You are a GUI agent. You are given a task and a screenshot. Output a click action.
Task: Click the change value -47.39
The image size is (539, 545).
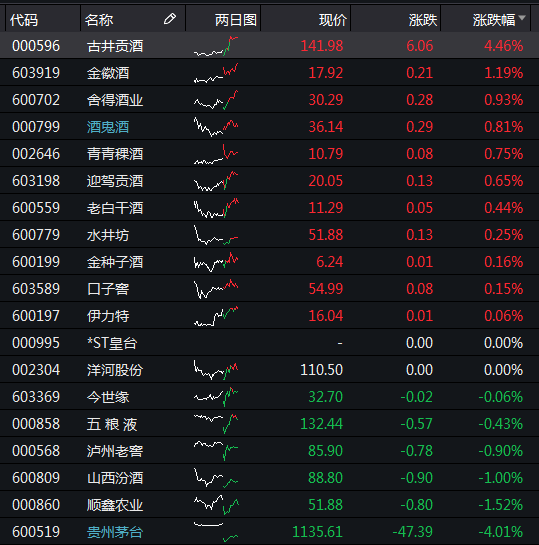(413, 532)
